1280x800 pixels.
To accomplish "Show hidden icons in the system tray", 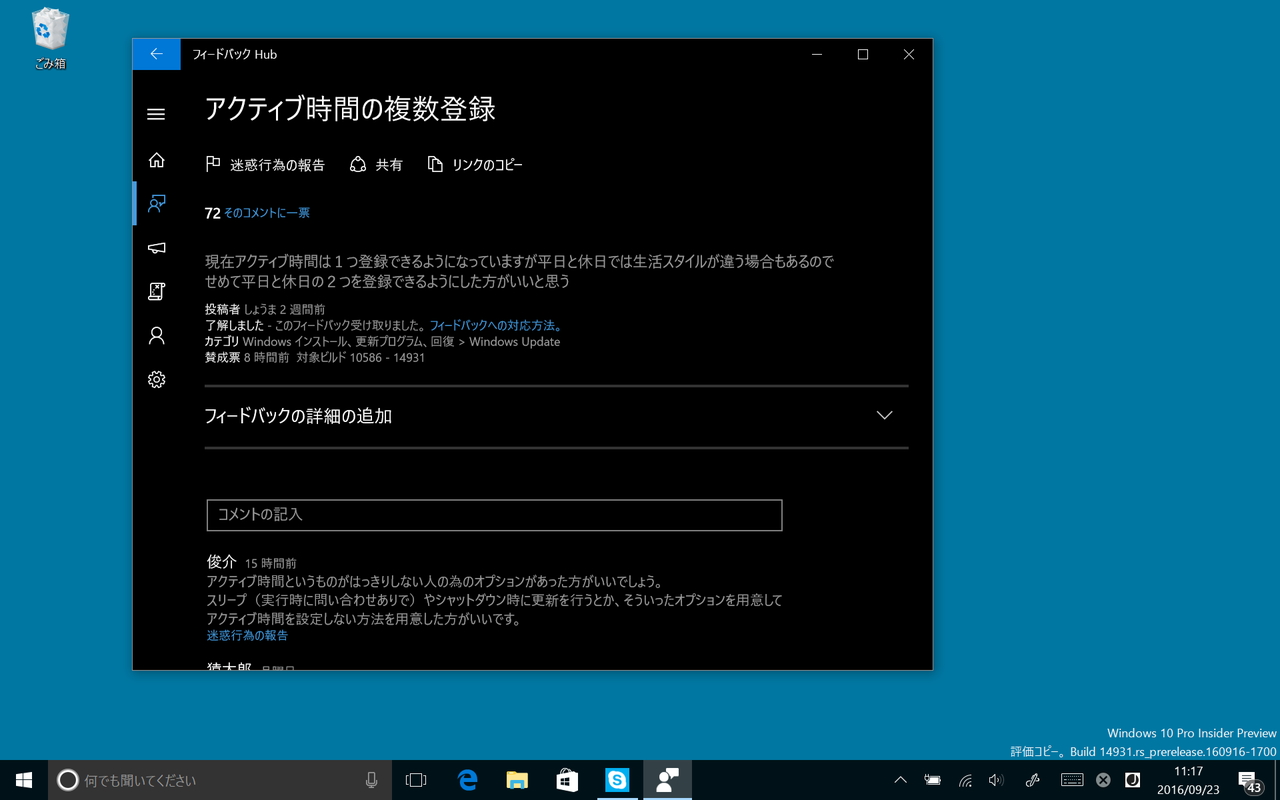I will (x=899, y=780).
